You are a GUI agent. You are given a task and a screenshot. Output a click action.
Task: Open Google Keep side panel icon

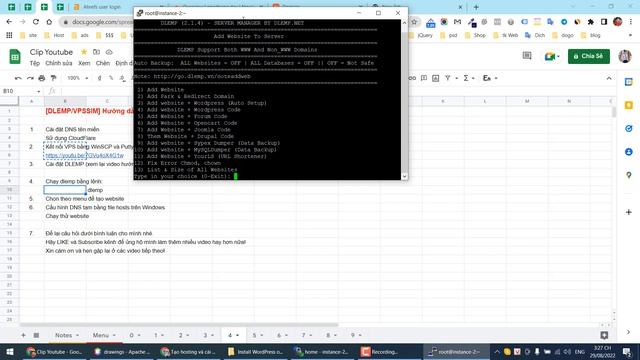point(629,105)
